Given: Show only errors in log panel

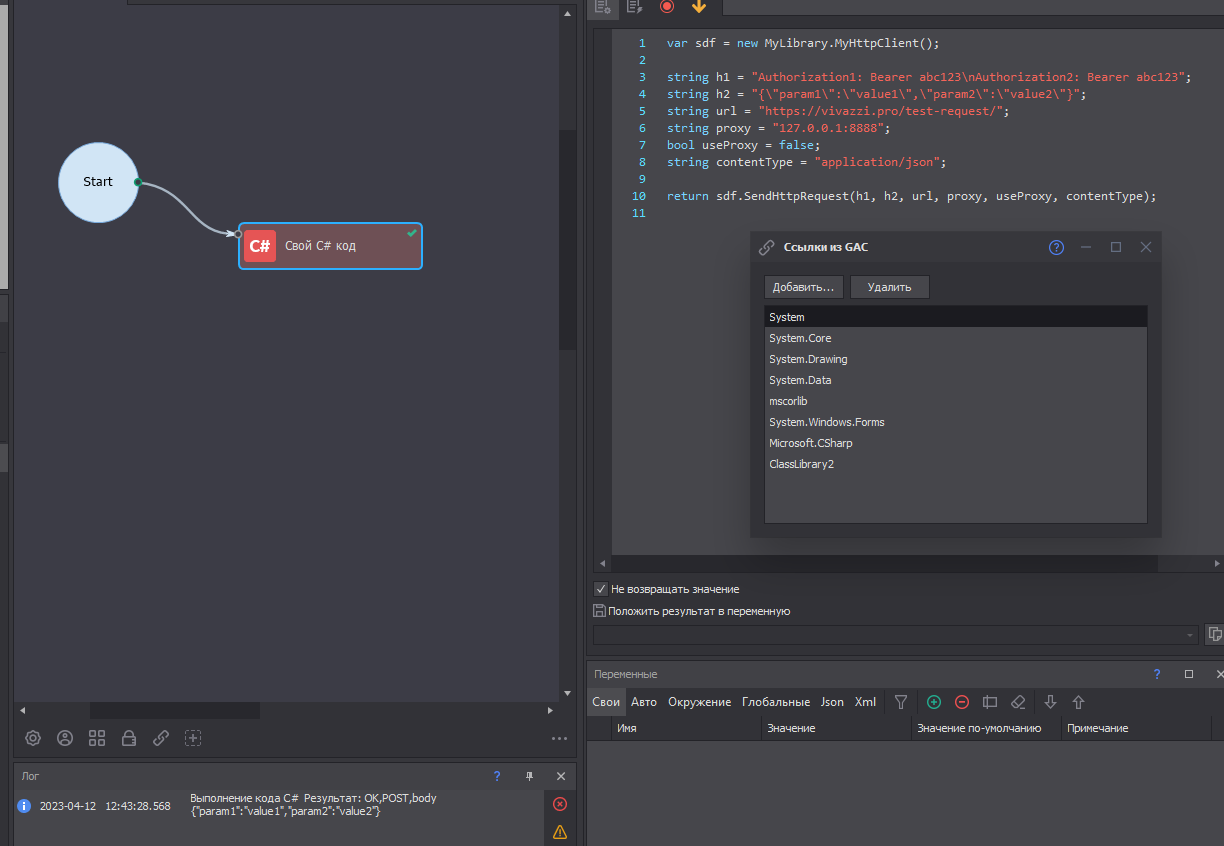Looking at the screenshot, I should click(560, 804).
